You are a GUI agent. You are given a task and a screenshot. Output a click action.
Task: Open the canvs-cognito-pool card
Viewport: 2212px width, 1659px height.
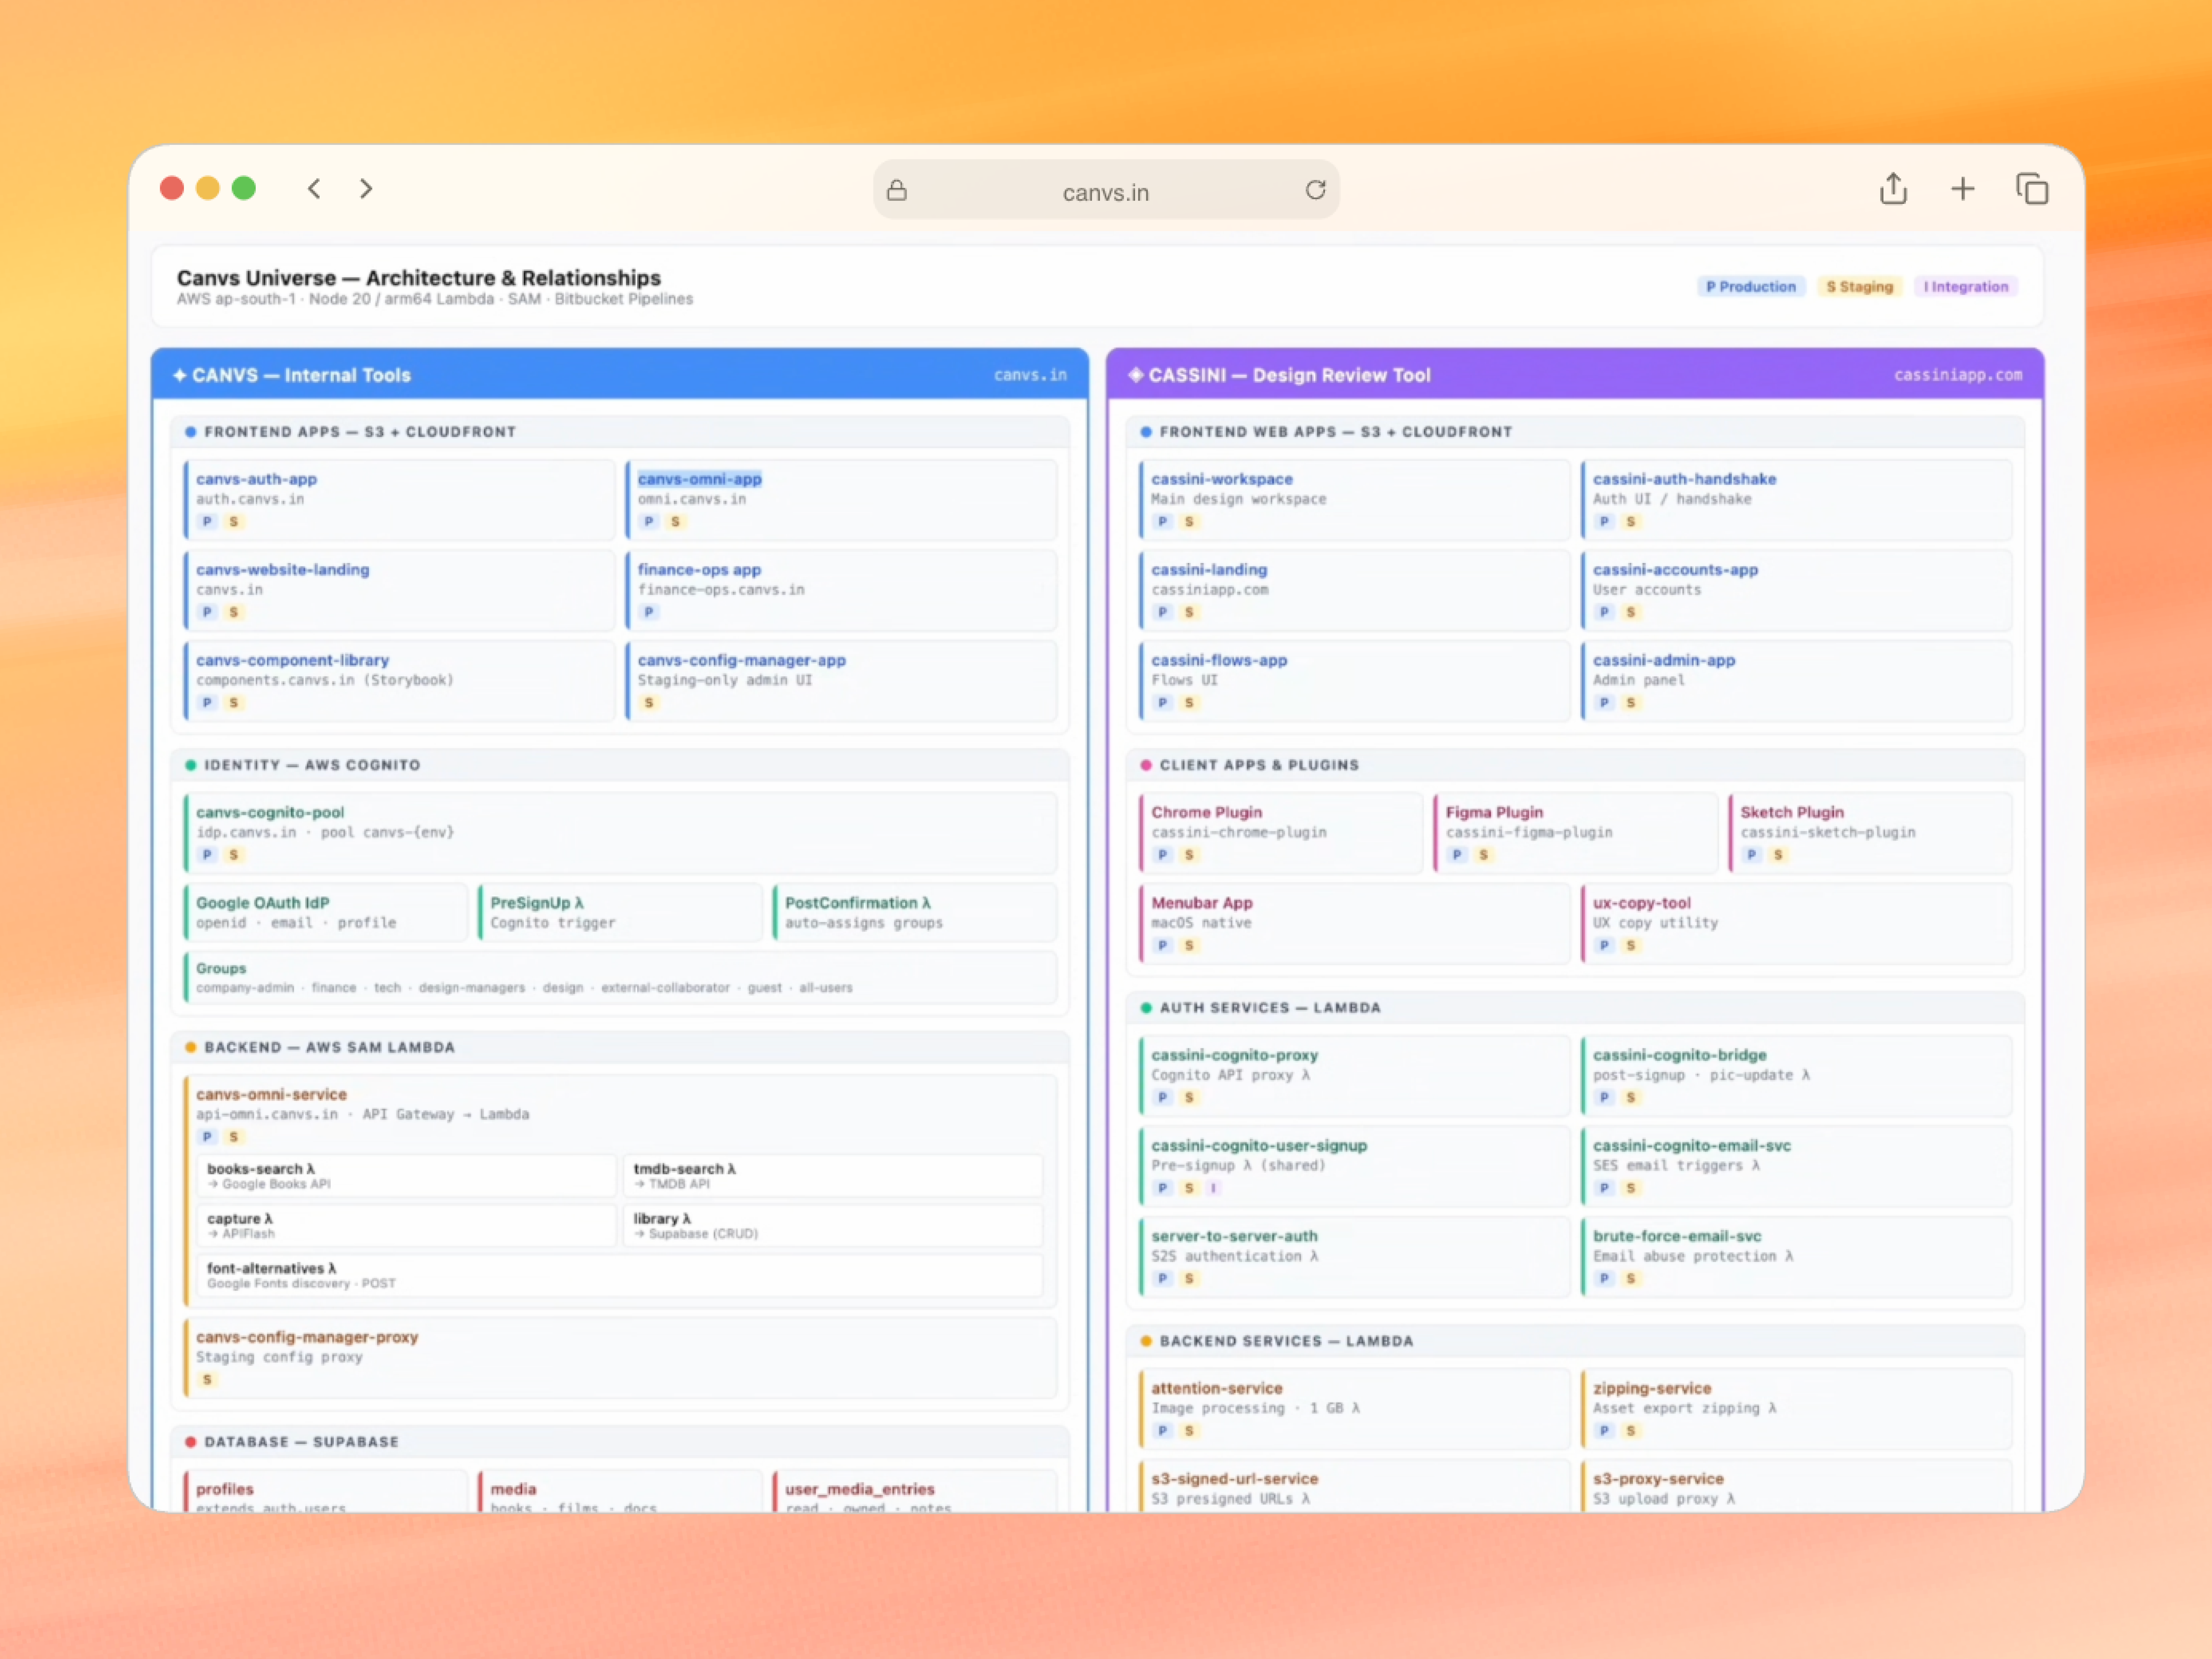click(x=620, y=833)
